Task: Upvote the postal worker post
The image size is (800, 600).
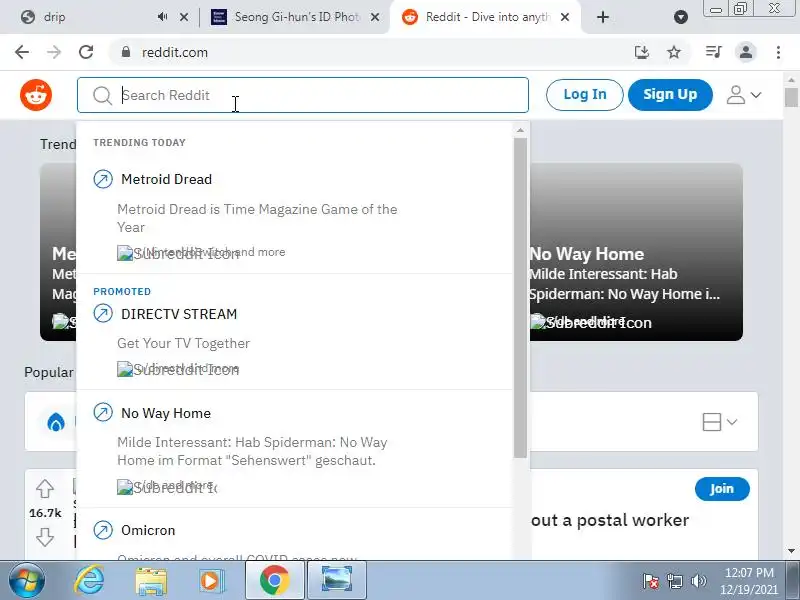Action: 45,489
